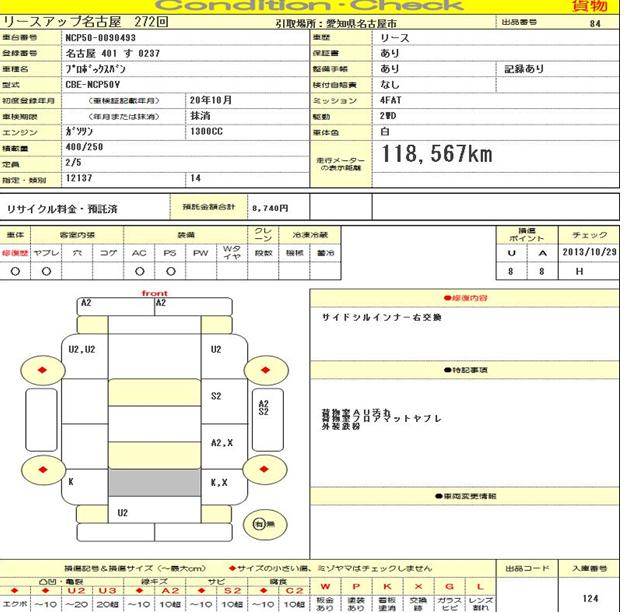624x613 pixels.
Task: Toggle the AC equipment circle mark
Action: (139, 270)
